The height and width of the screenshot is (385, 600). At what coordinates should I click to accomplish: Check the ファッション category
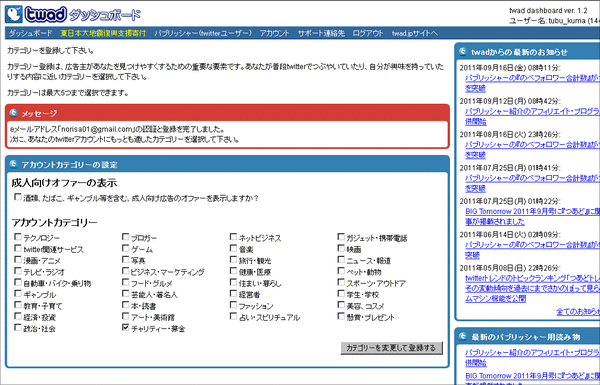(x=233, y=305)
